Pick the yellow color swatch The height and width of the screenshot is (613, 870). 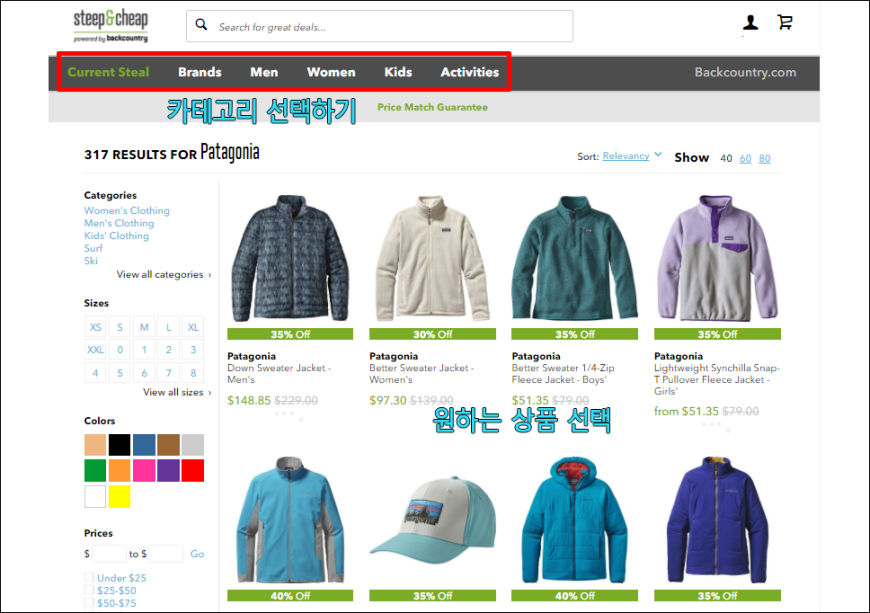tap(119, 497)
